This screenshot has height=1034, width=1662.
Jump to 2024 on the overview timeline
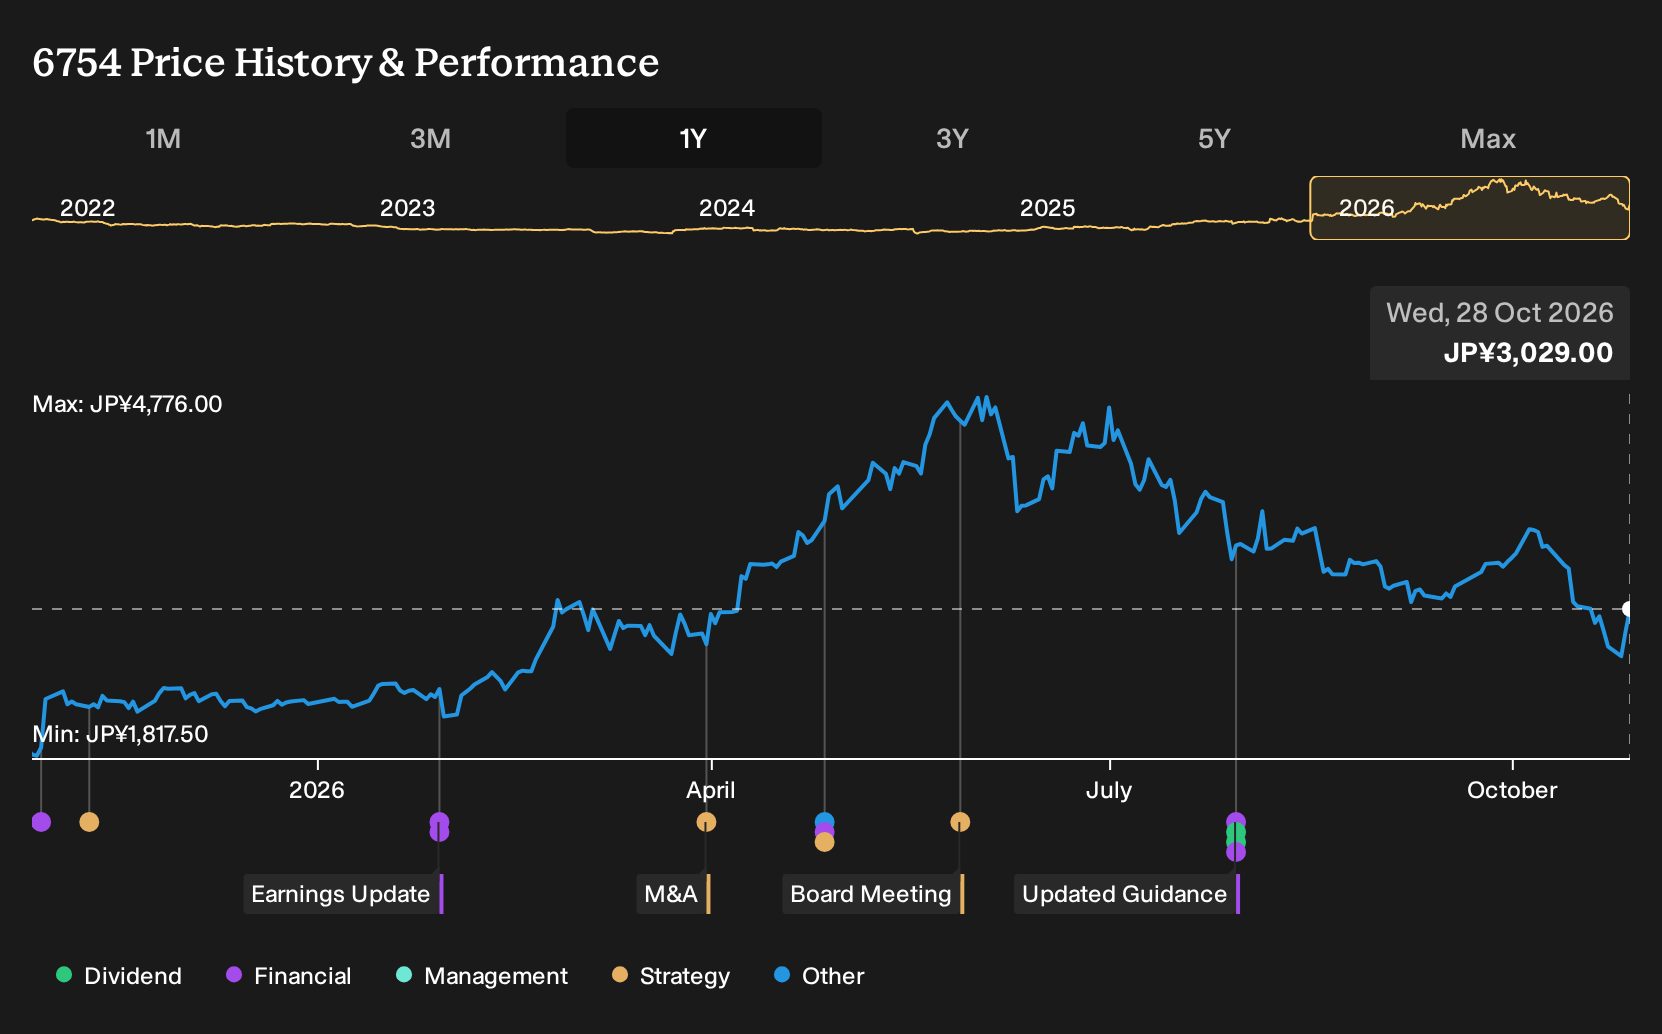tap(727, 208)
